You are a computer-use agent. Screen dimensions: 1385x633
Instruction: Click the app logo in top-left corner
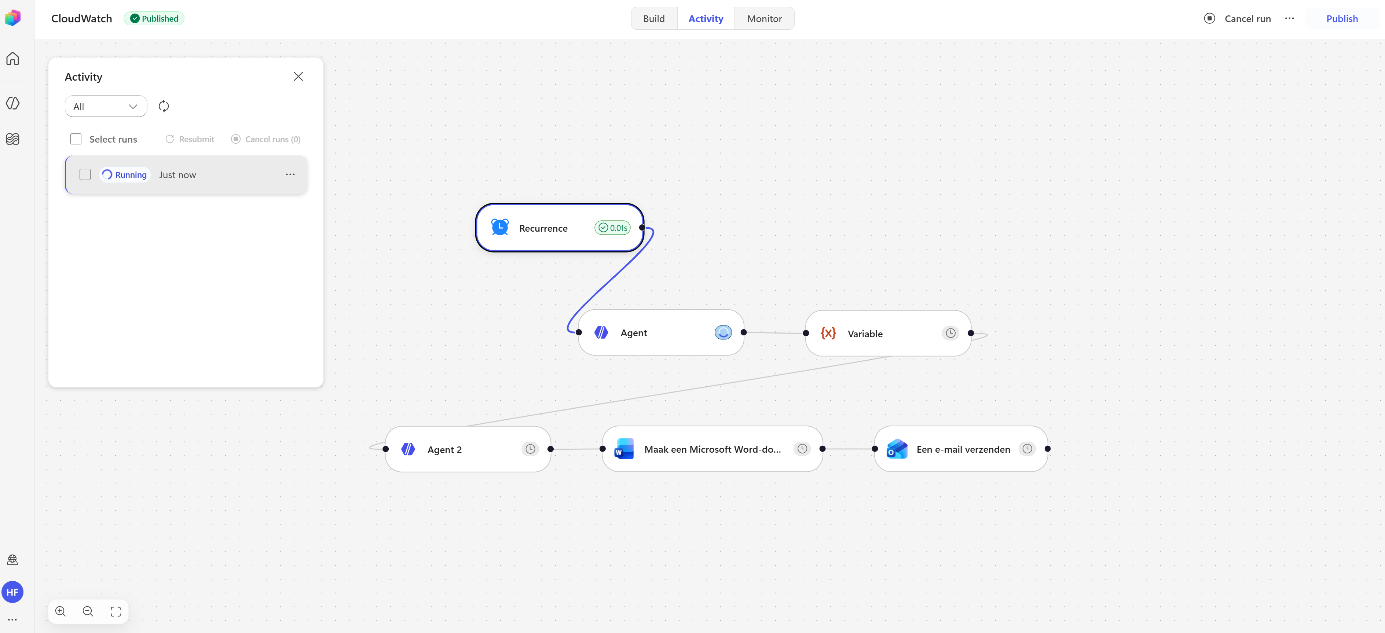pyautogui.click(x=13, y=18)
